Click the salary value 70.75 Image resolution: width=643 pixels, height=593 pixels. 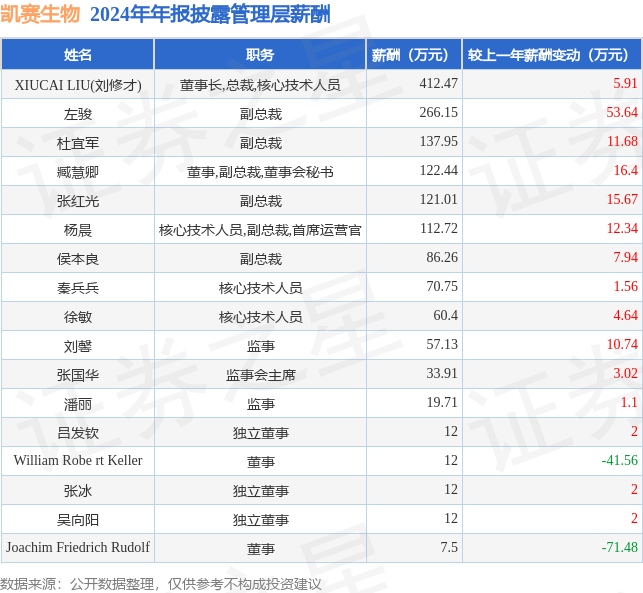click(x=442, y=286)
